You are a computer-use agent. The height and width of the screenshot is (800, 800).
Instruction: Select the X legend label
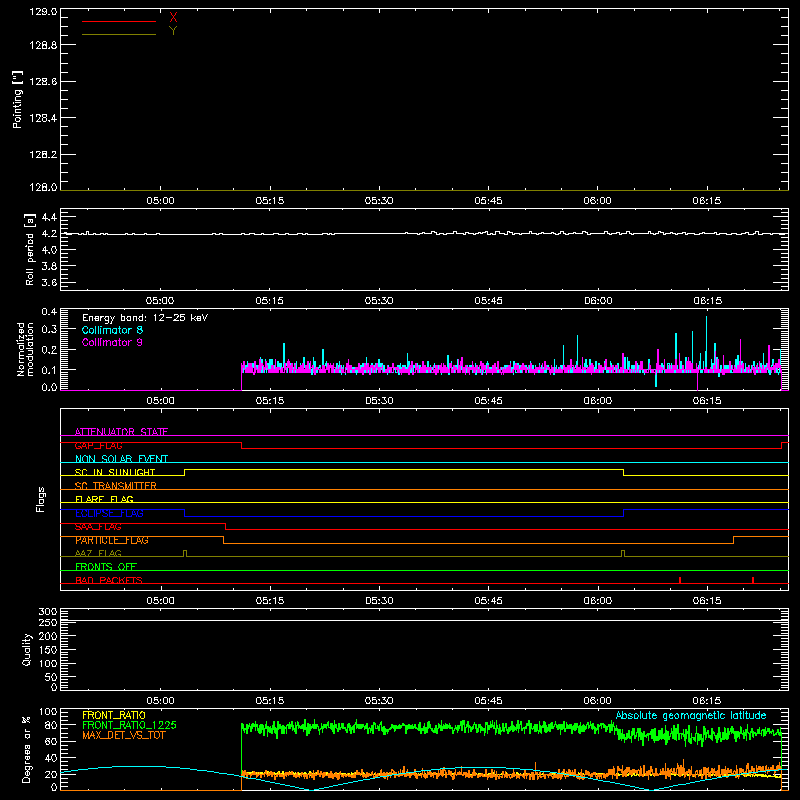(x=173, y=18)
